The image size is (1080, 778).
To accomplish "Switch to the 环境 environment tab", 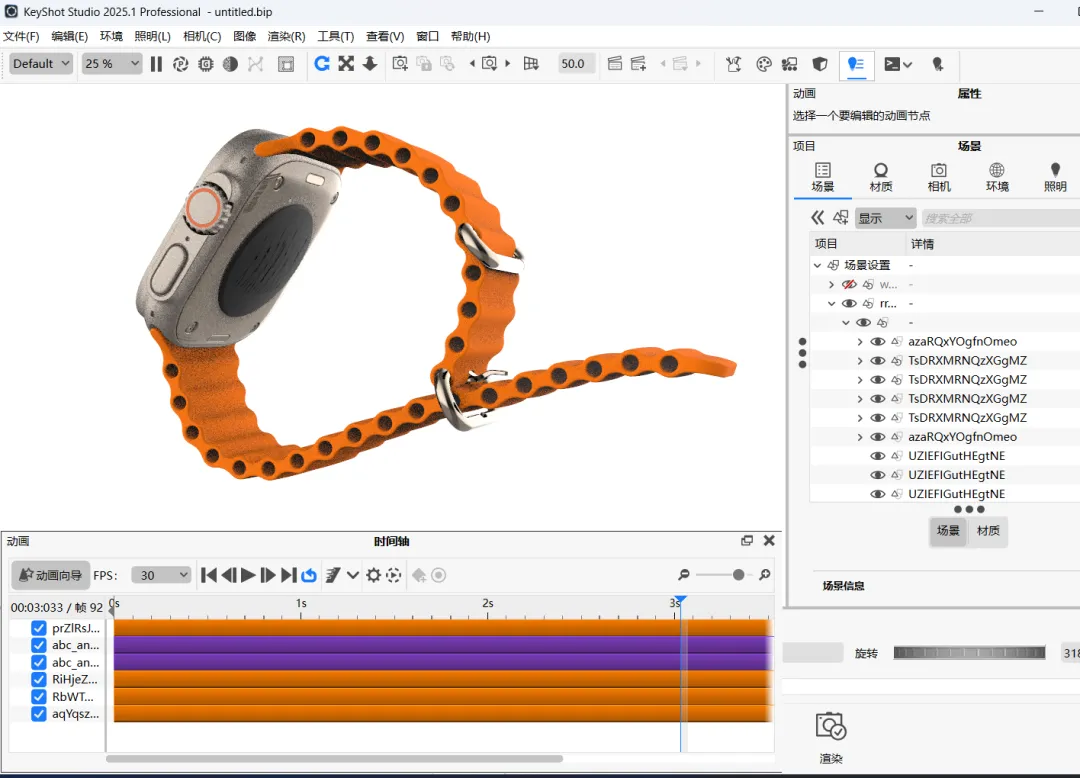I will pyautogui.click(x=997, y=177).
